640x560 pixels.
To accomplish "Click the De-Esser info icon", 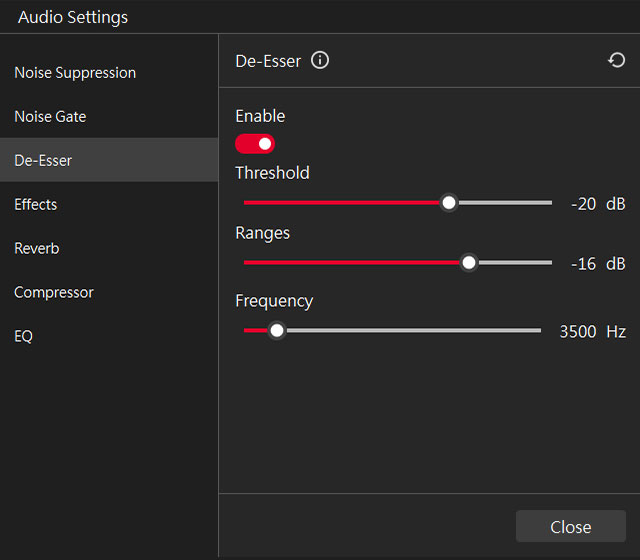I will [x=320, y=60].
